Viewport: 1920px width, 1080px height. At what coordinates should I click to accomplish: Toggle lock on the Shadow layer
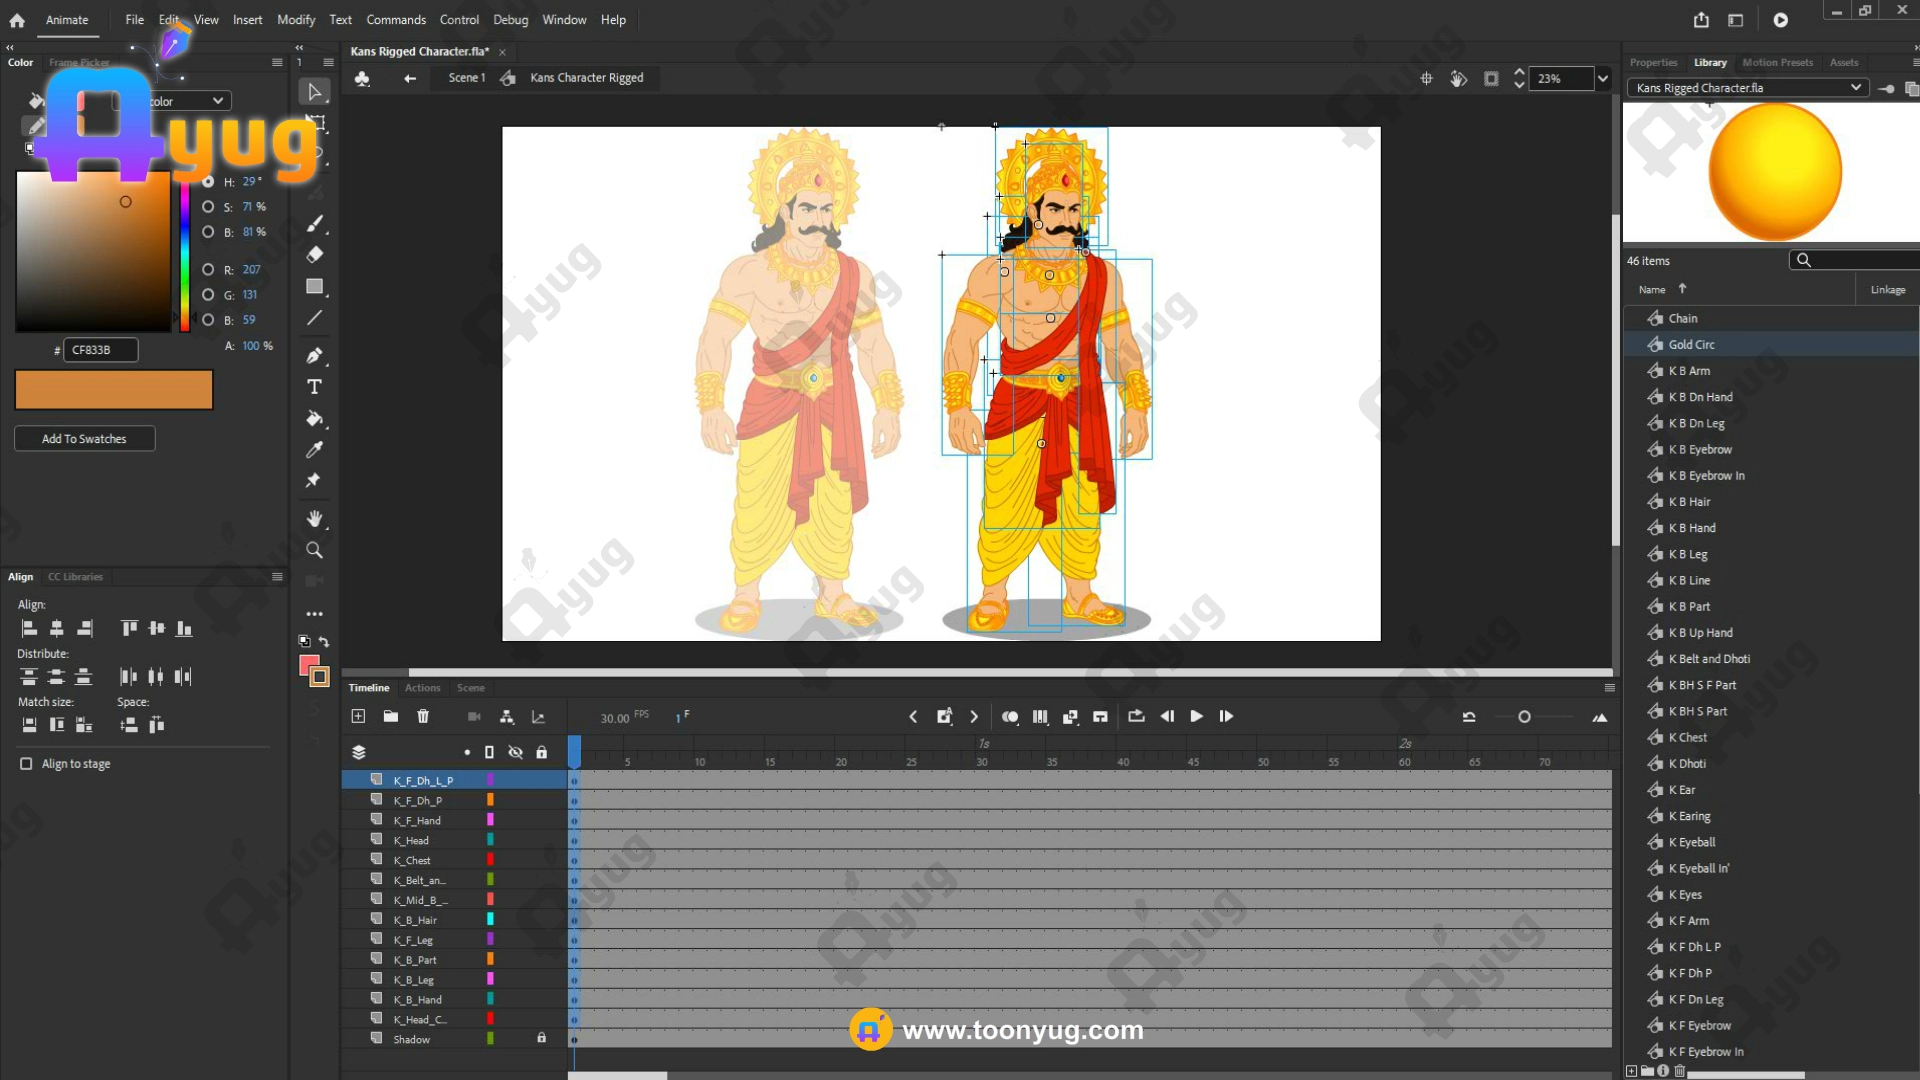click(x=541, y=1038)
